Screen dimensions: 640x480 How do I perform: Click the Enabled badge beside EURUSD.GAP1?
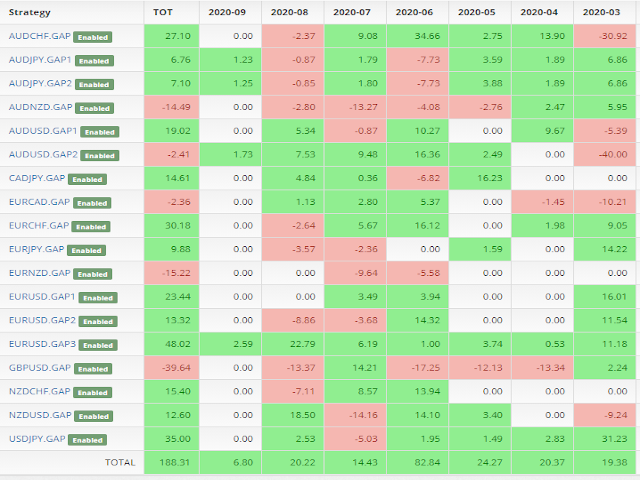(x=98, y=298)
